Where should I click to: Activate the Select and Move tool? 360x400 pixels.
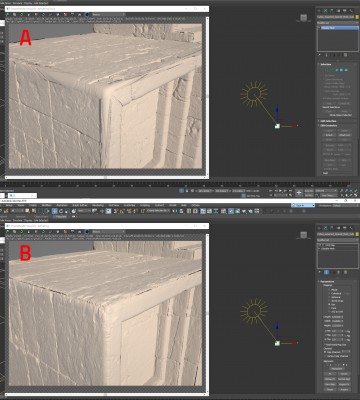pyautogui.click(x=54, y=211)
